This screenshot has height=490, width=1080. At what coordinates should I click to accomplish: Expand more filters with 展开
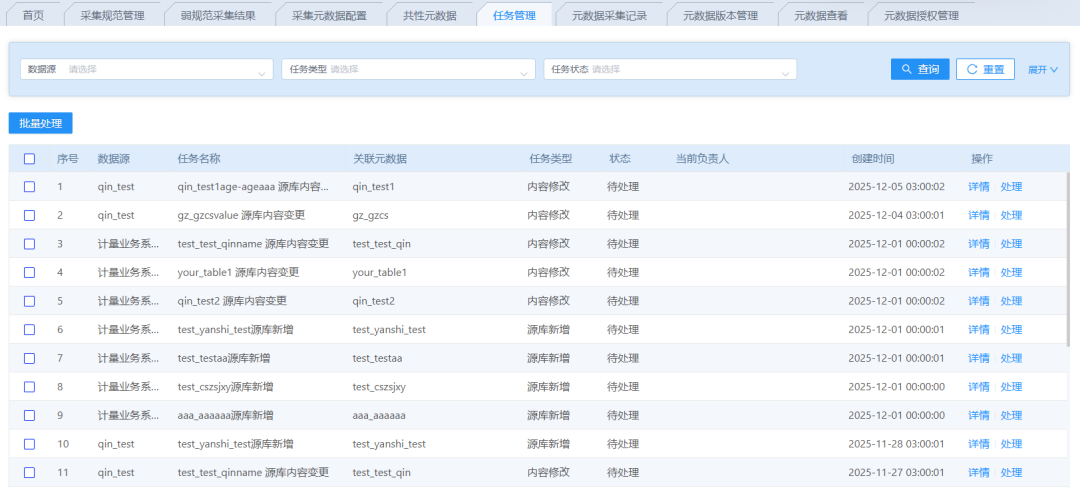1042,70
